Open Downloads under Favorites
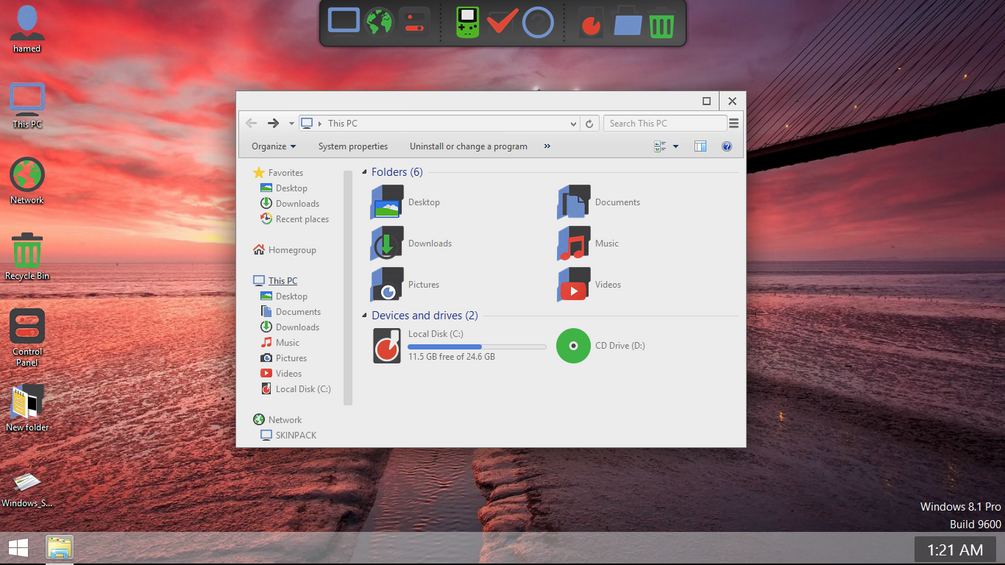 click(290, 203)
